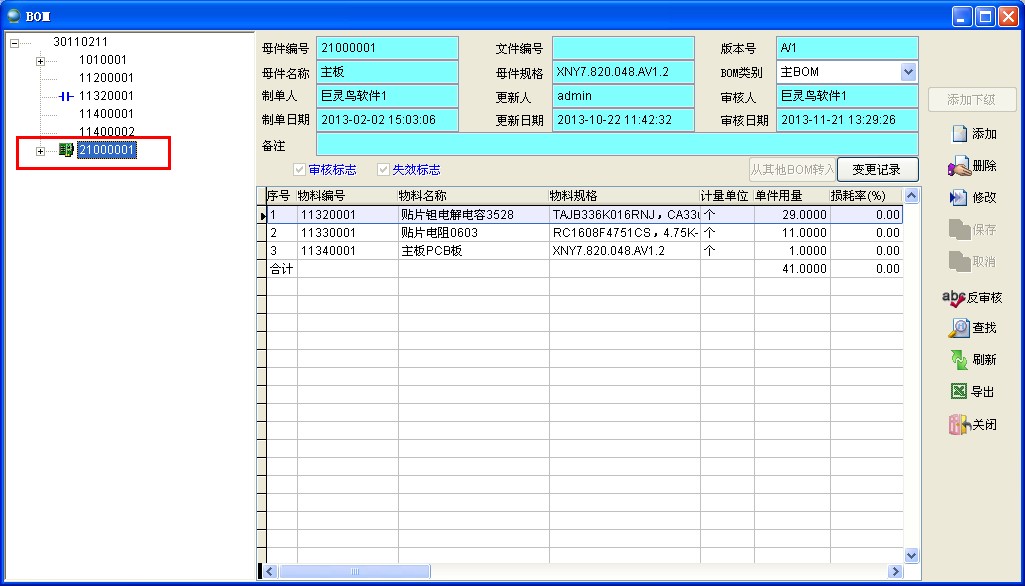
Task: Click the 刷新 (Refresh) icon
Action: 959,360
